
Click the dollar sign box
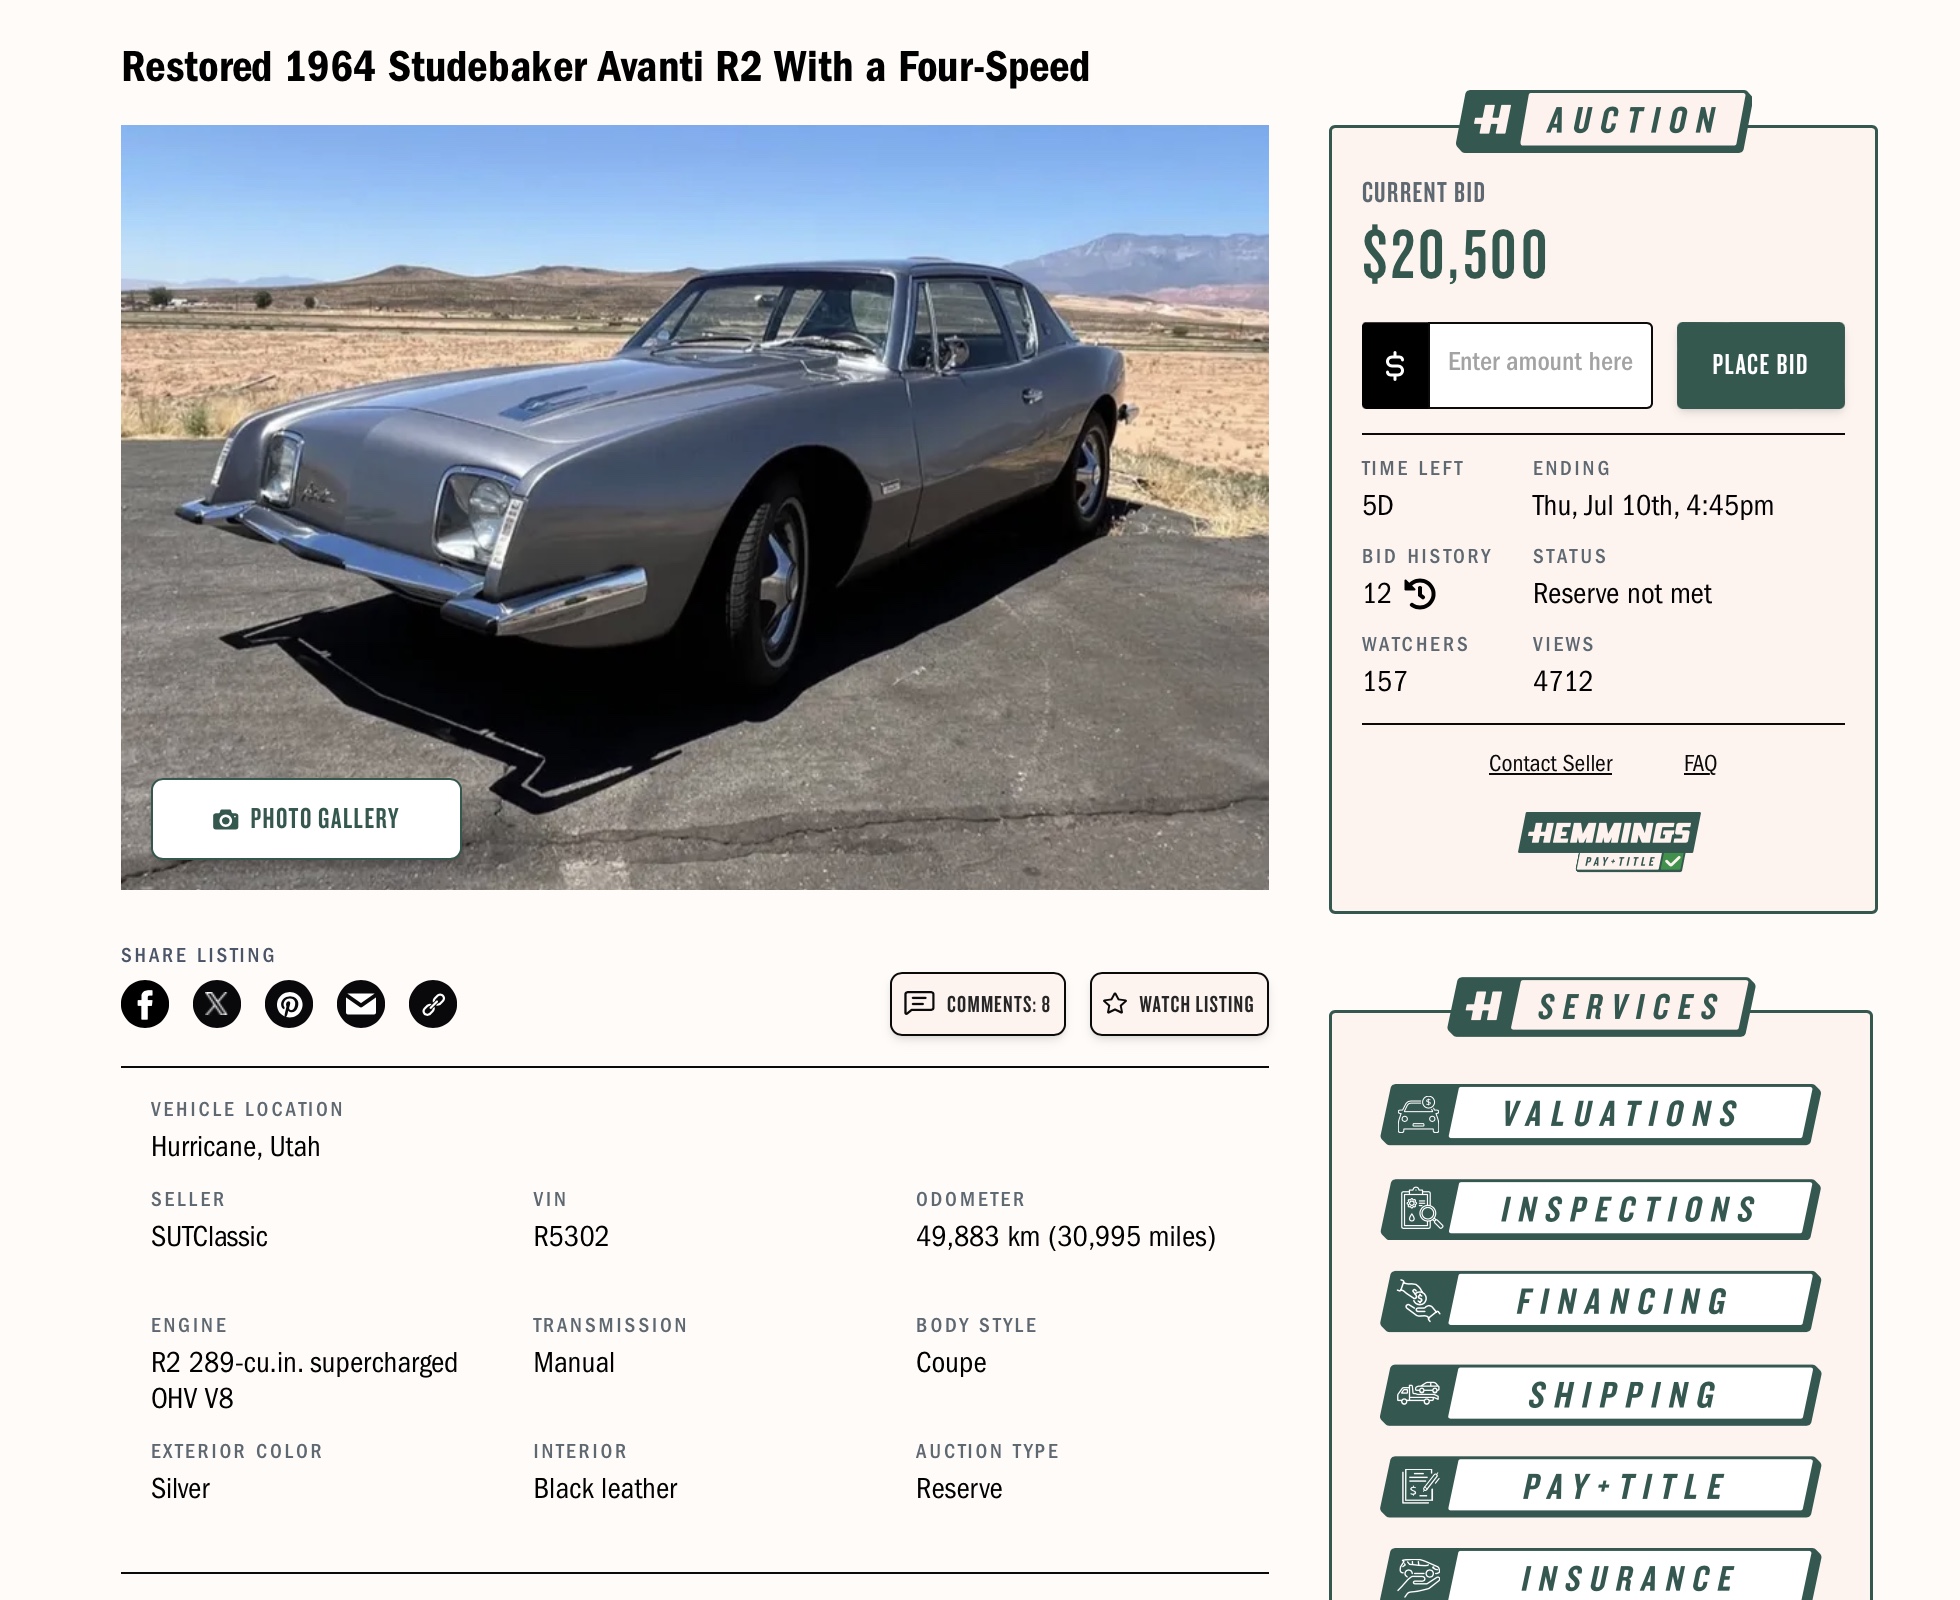[1395, 365]
